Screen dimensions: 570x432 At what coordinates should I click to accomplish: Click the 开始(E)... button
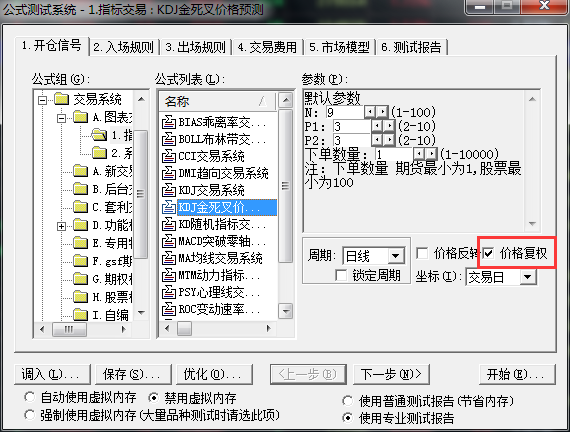[517, 374]
